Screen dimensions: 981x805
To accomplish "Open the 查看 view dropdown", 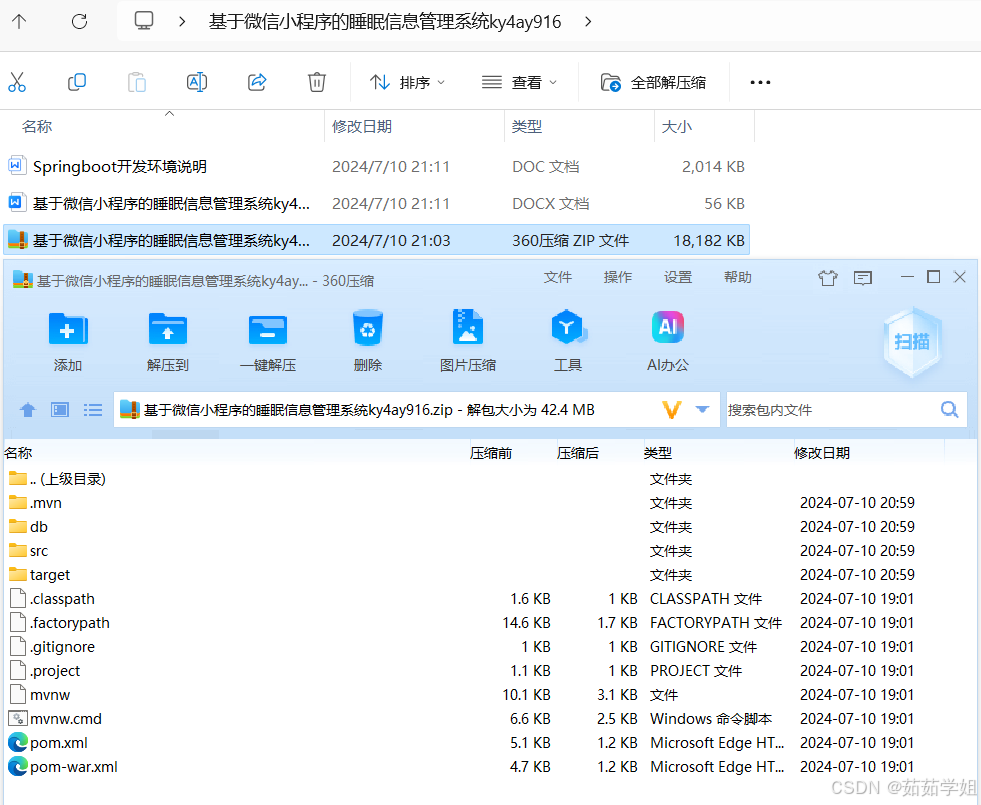I will coord(519,82).
